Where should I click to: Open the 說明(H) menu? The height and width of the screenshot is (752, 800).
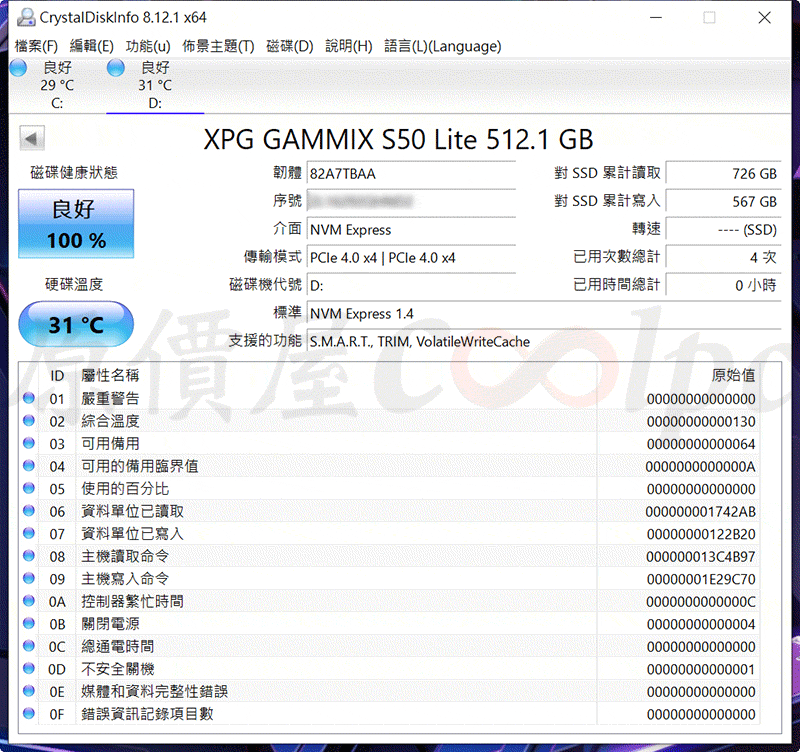click(349, 46)
